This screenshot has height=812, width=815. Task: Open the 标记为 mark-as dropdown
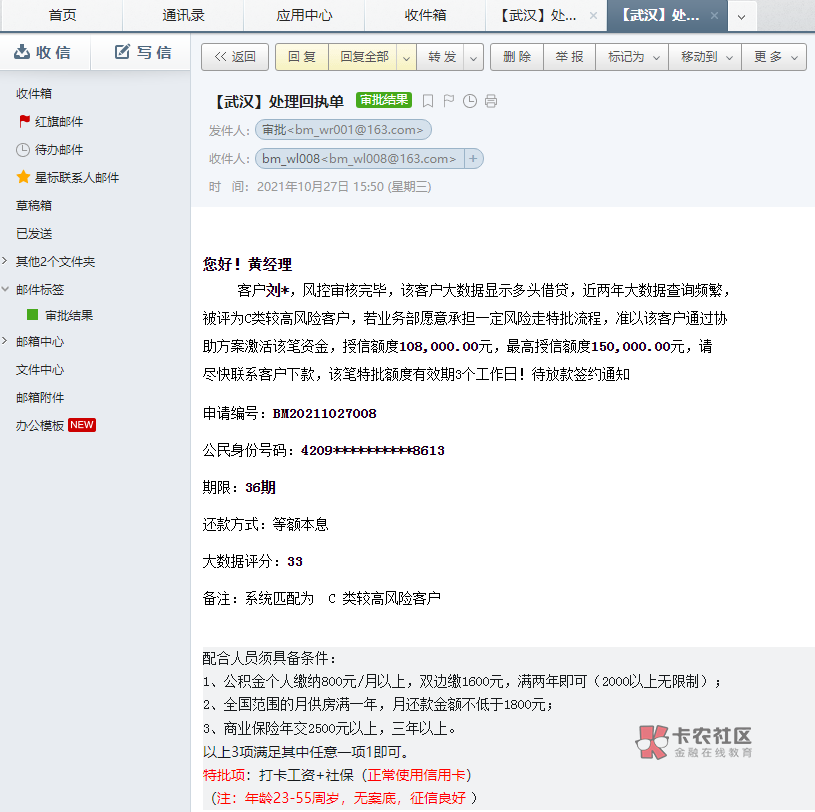coord(632,57)
